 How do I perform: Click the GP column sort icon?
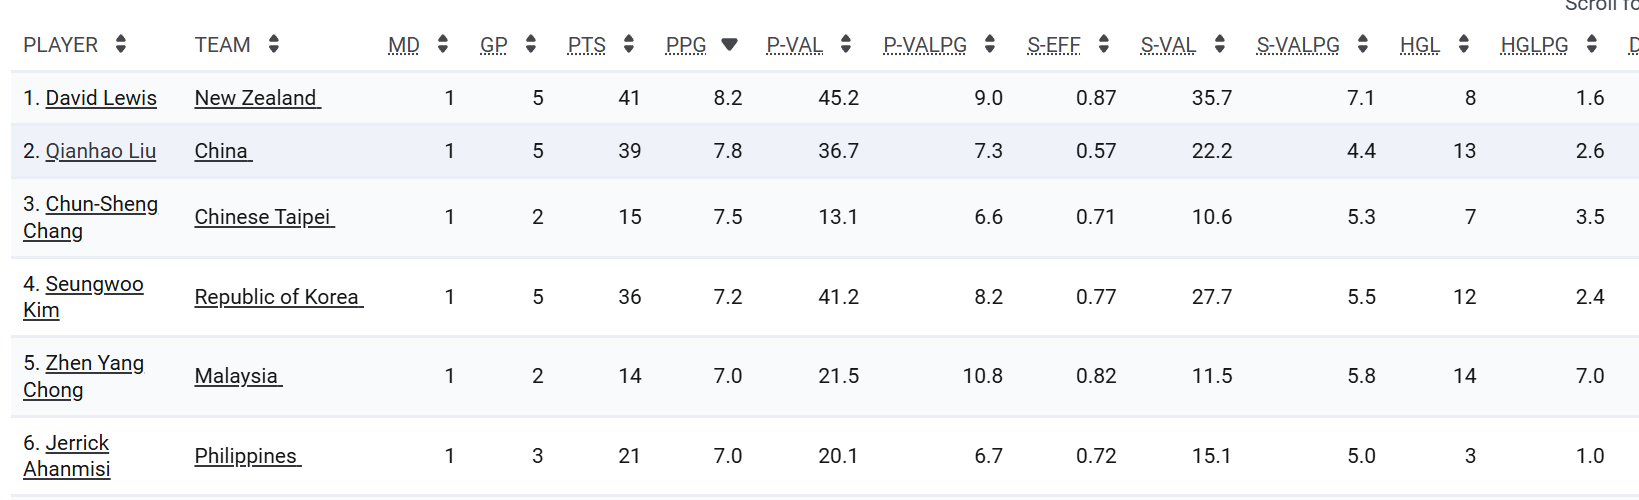[531, 44]
